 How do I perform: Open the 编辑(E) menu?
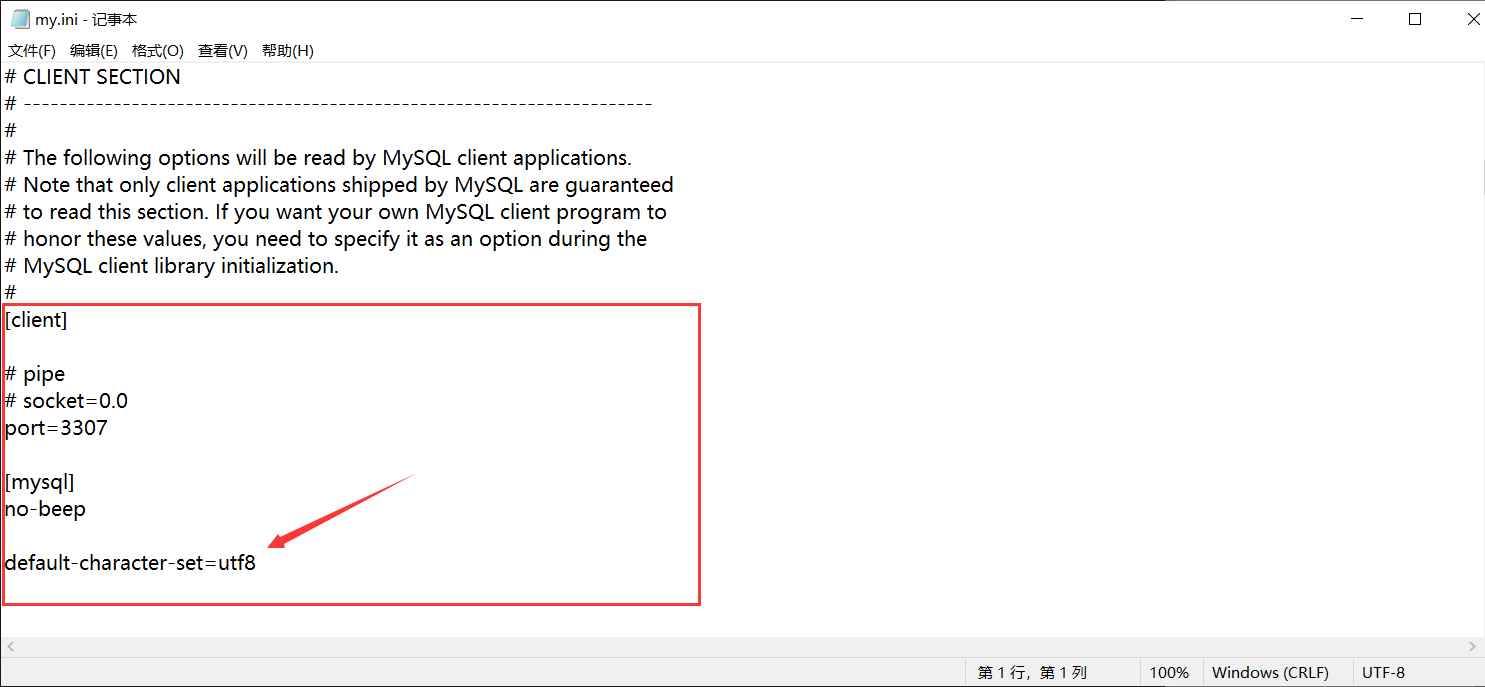94,51
